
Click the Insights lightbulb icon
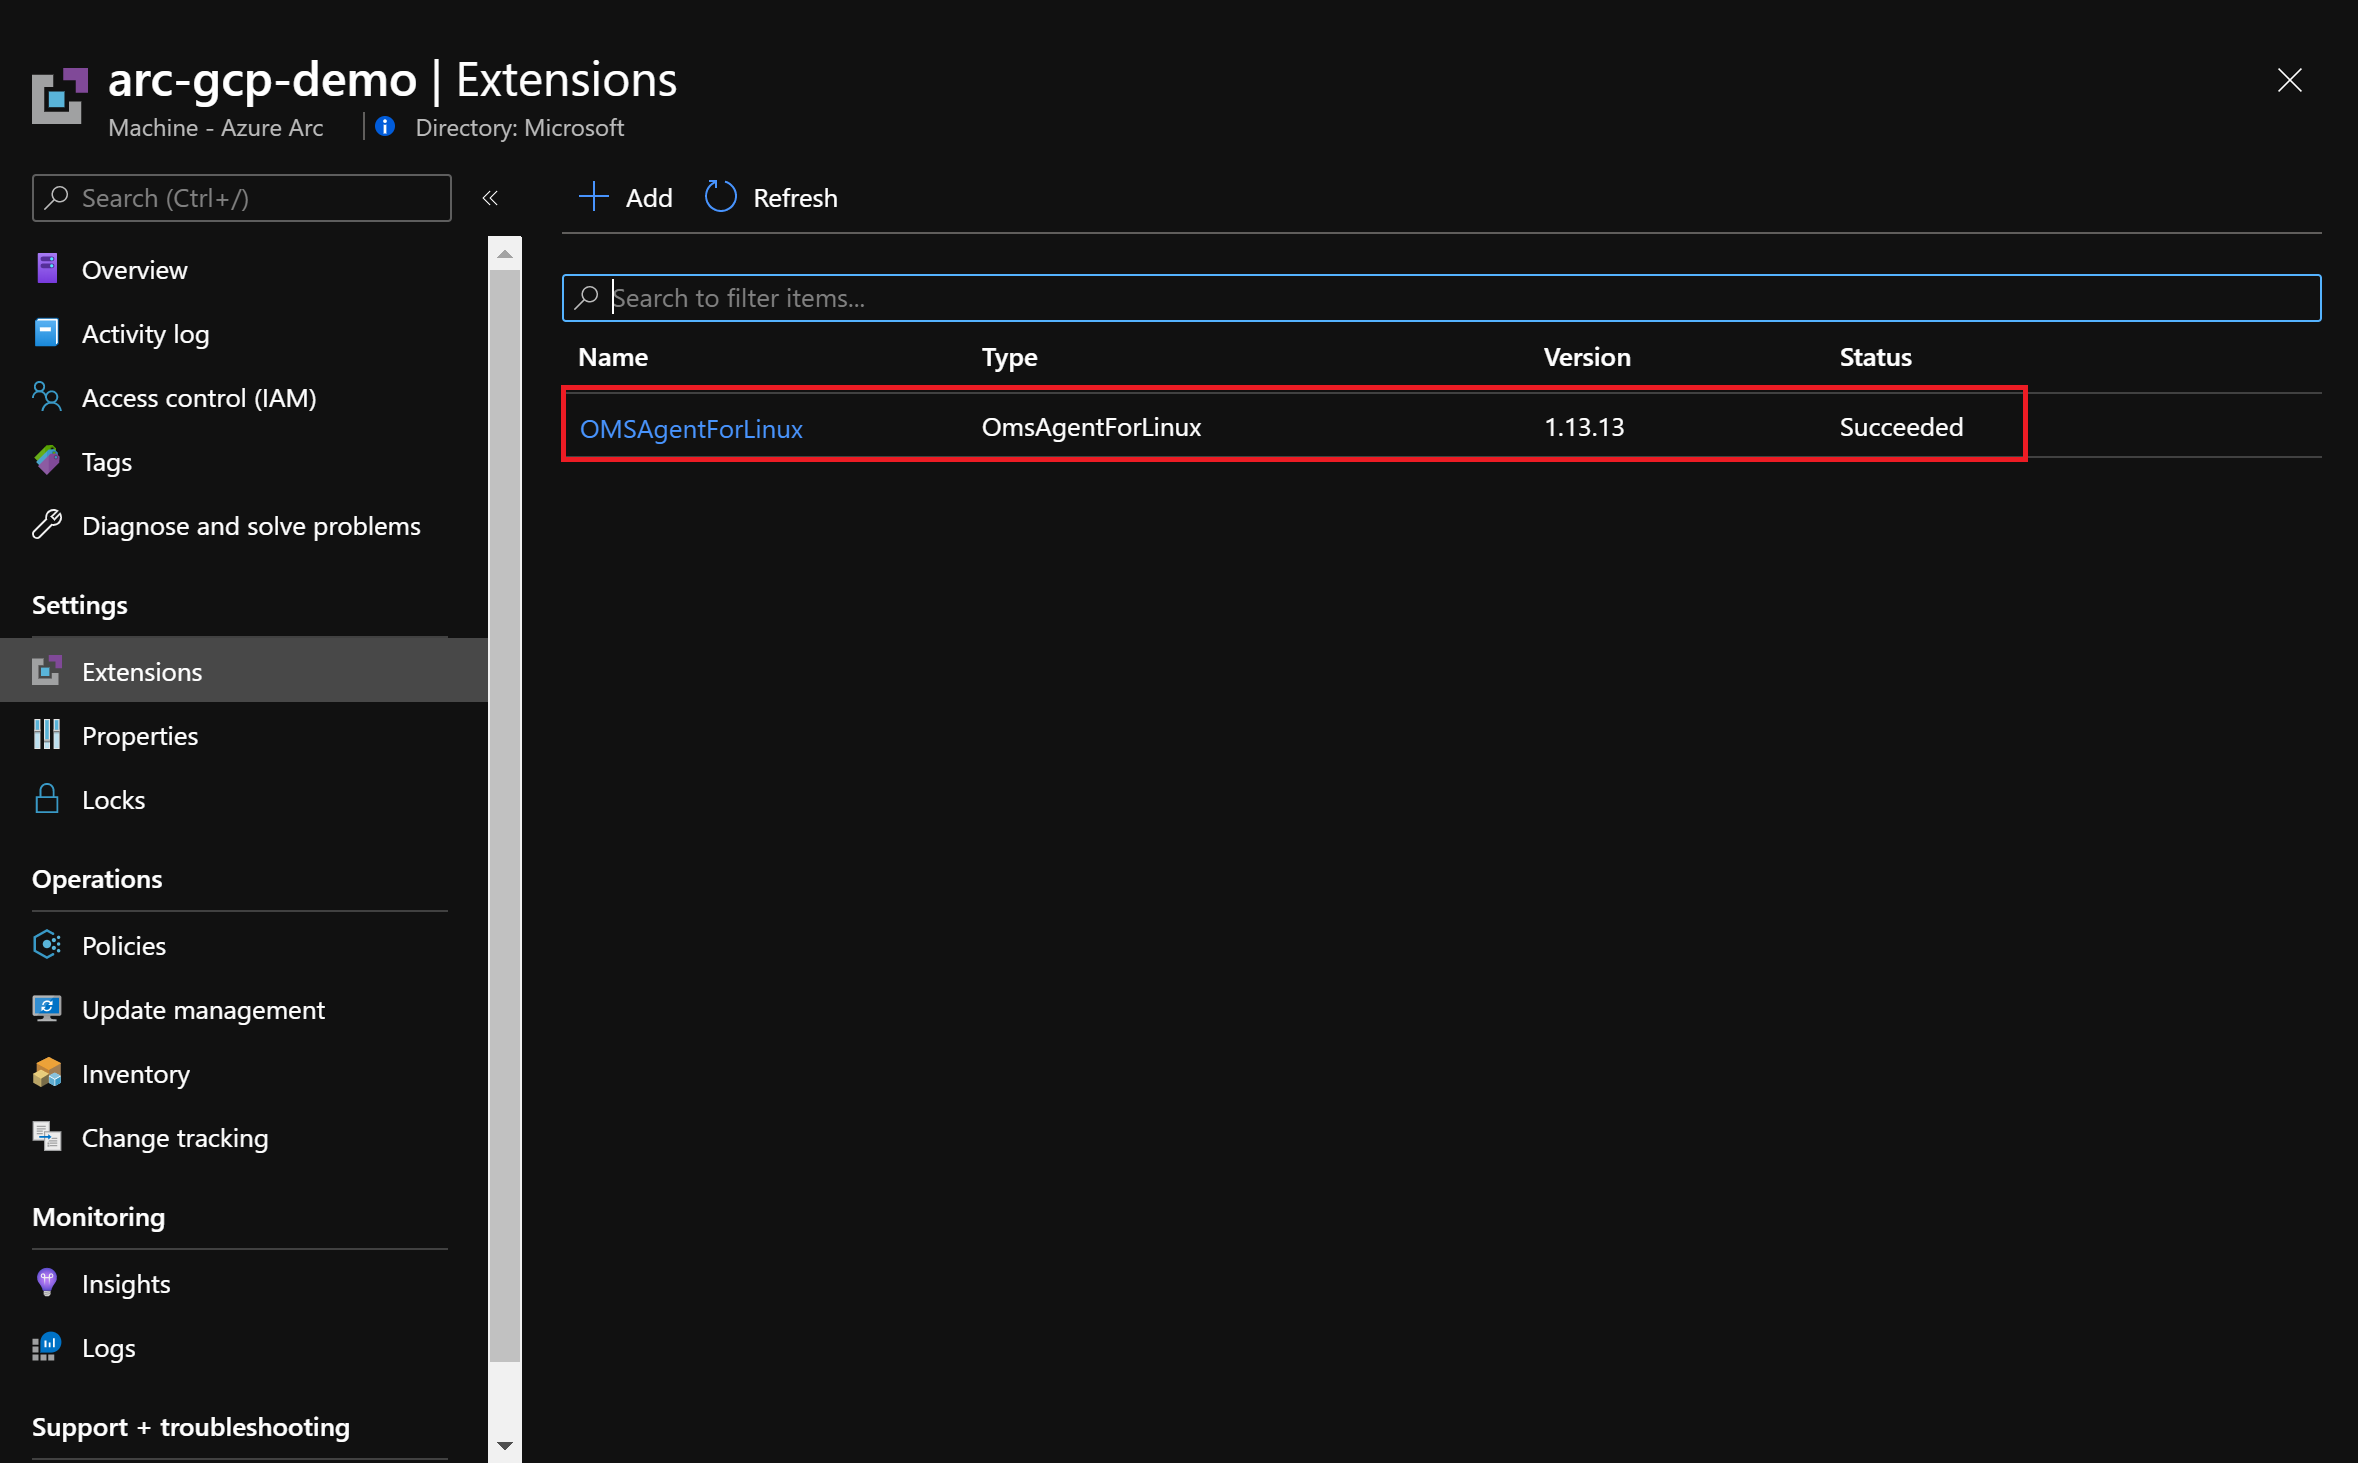[x=47, y=1283]
